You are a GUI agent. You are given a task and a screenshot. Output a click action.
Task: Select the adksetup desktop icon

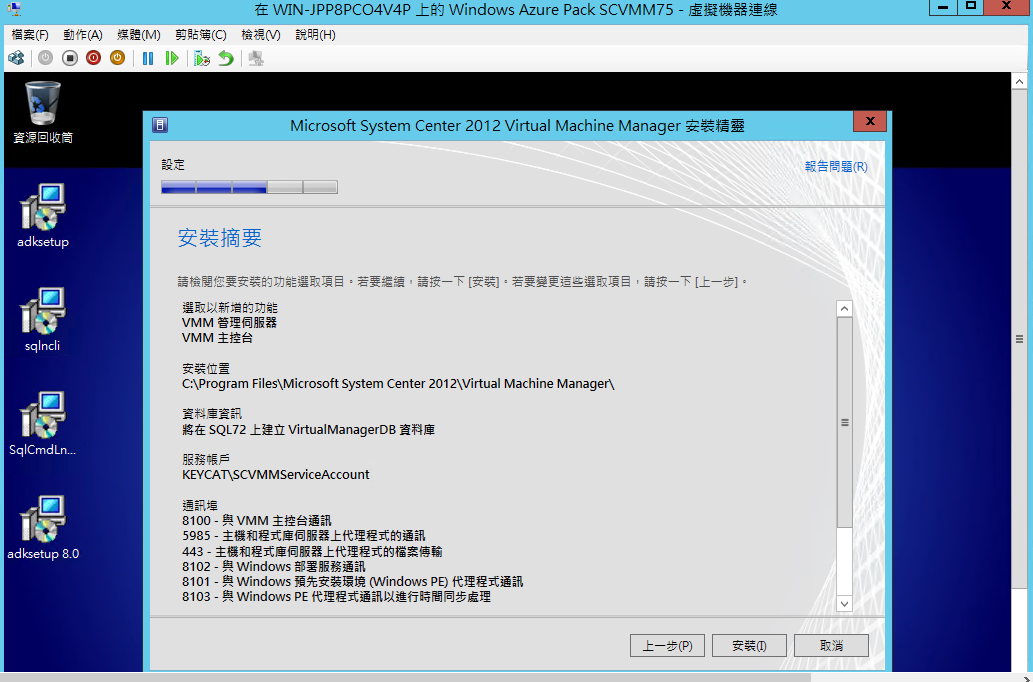point(43,215)
